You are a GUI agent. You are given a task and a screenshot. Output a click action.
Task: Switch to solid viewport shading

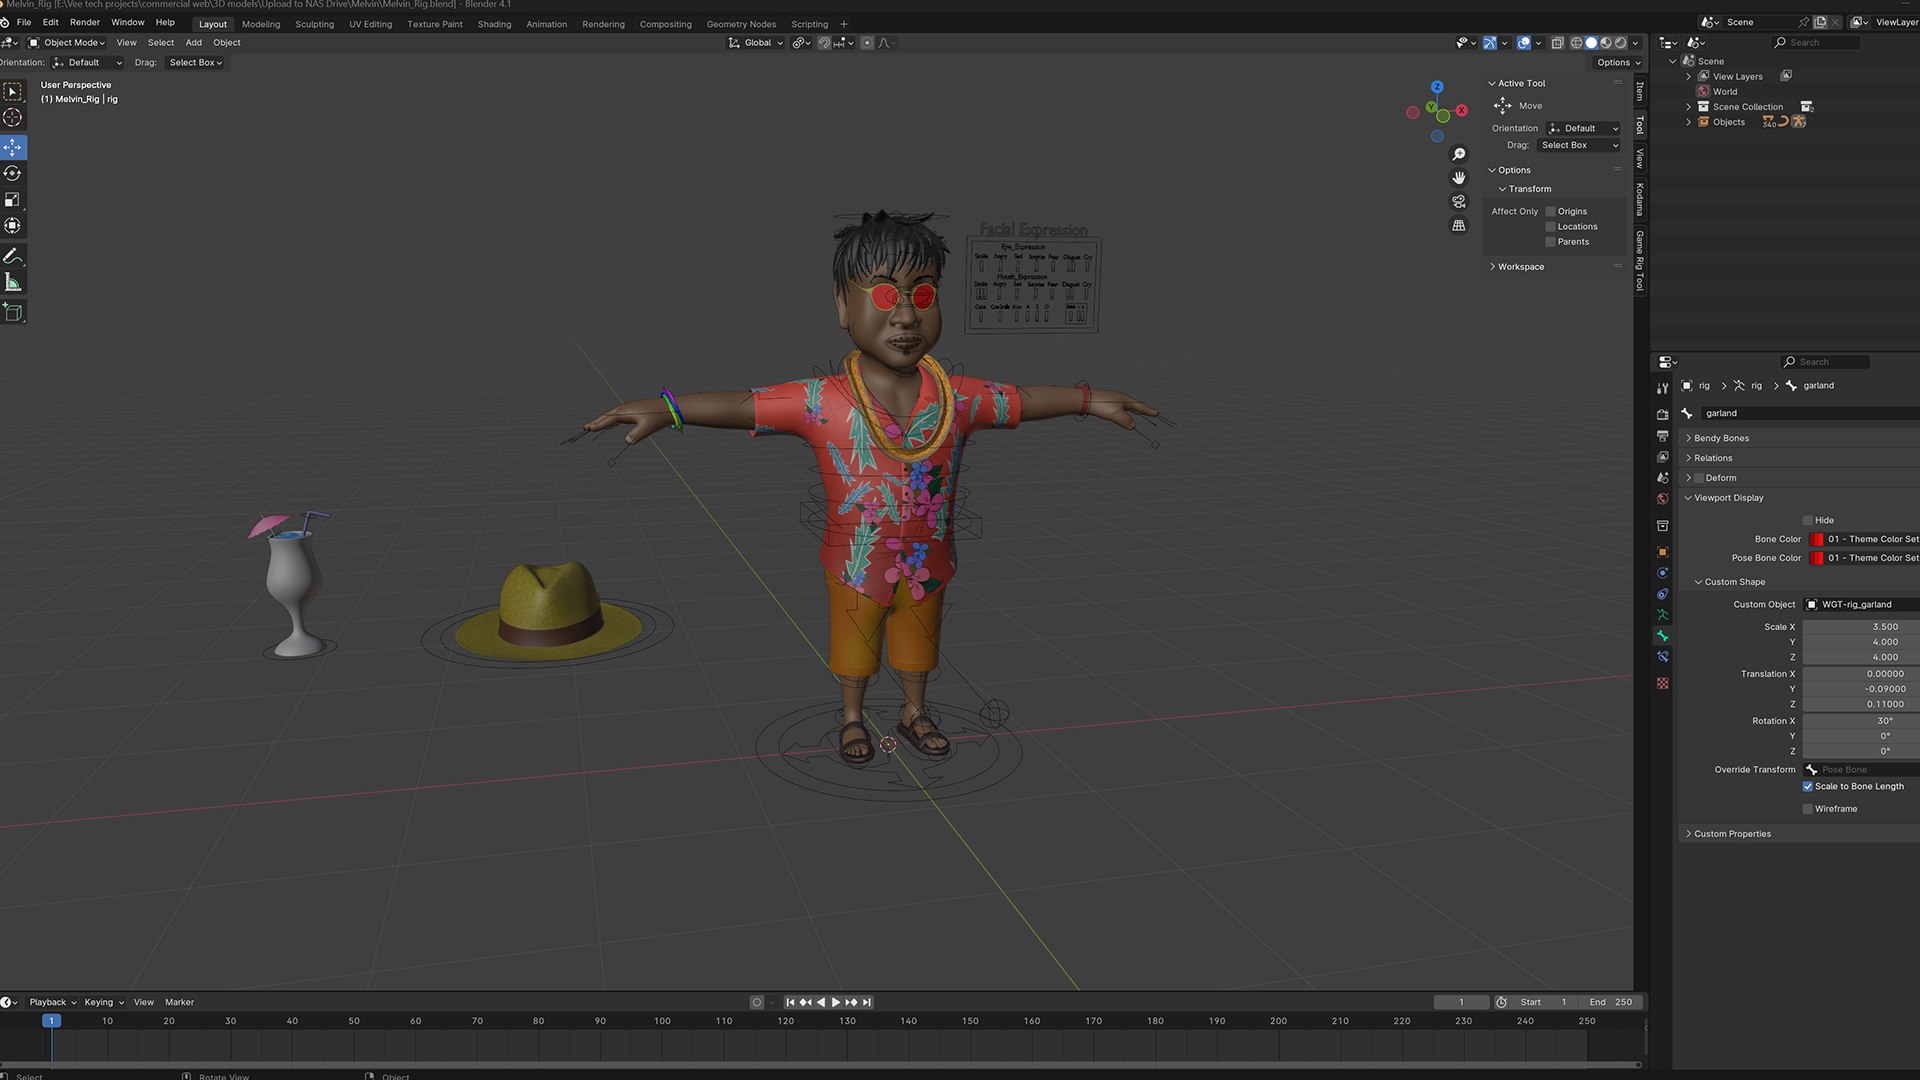point(1591,43)
